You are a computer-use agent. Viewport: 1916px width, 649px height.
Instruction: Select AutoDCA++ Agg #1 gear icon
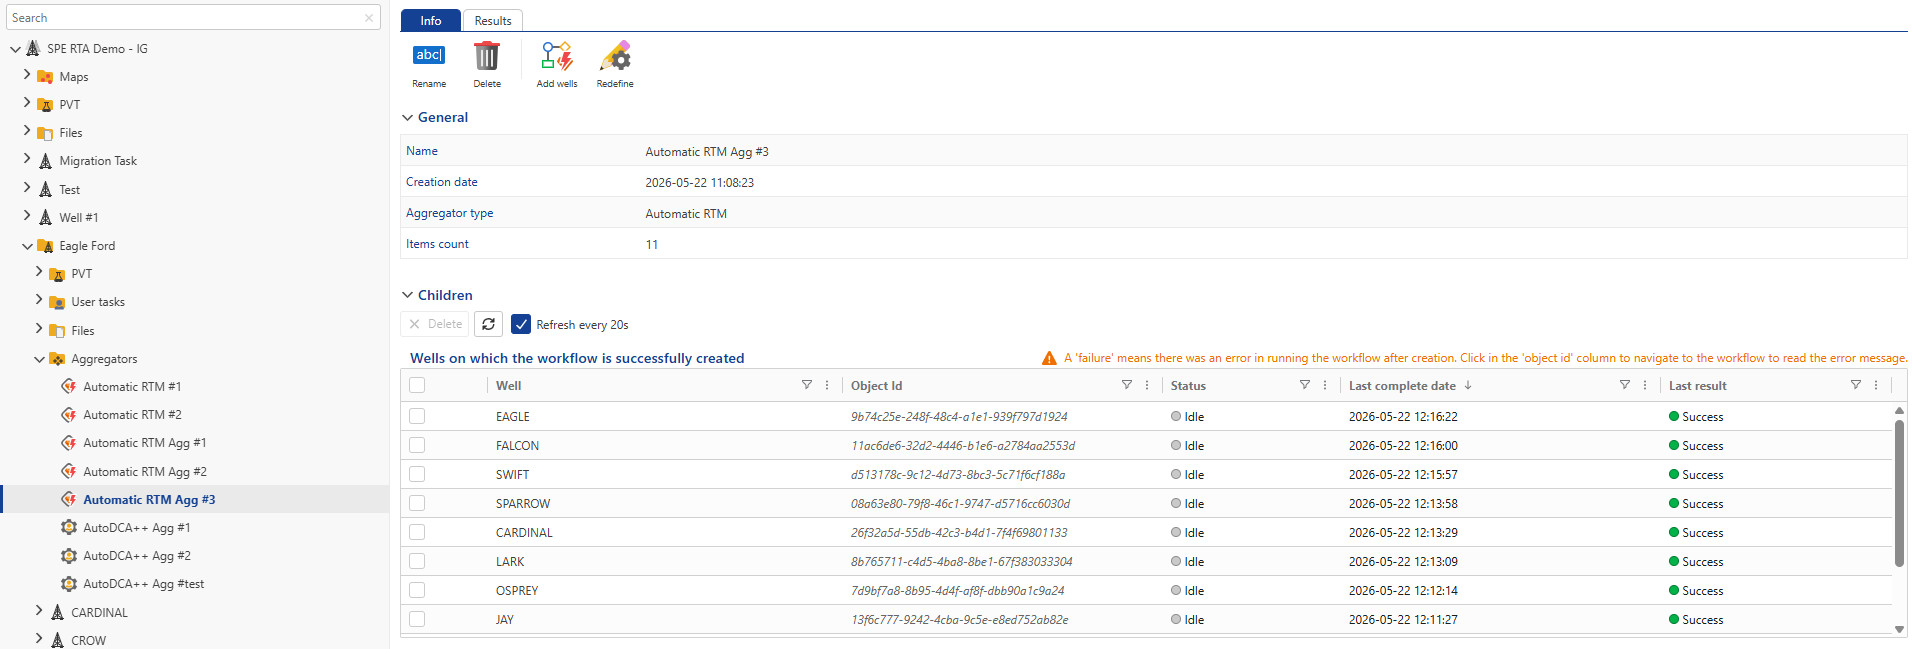[x=69, y=527]
